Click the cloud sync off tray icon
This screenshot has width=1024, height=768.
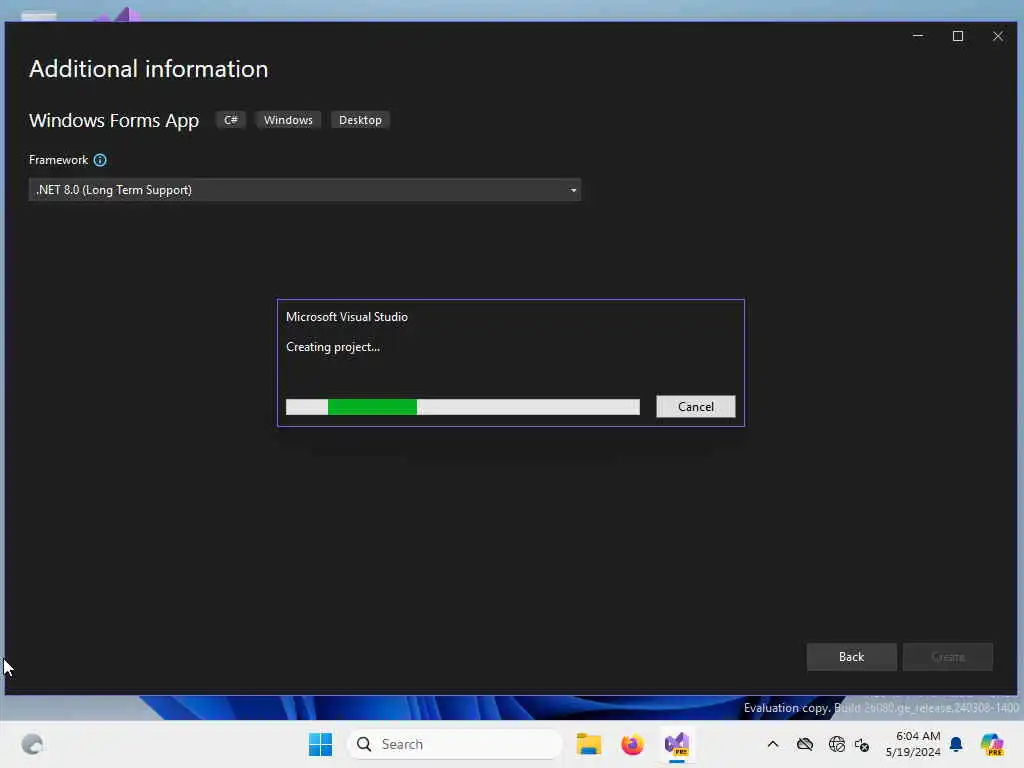(x=805, y=744)
